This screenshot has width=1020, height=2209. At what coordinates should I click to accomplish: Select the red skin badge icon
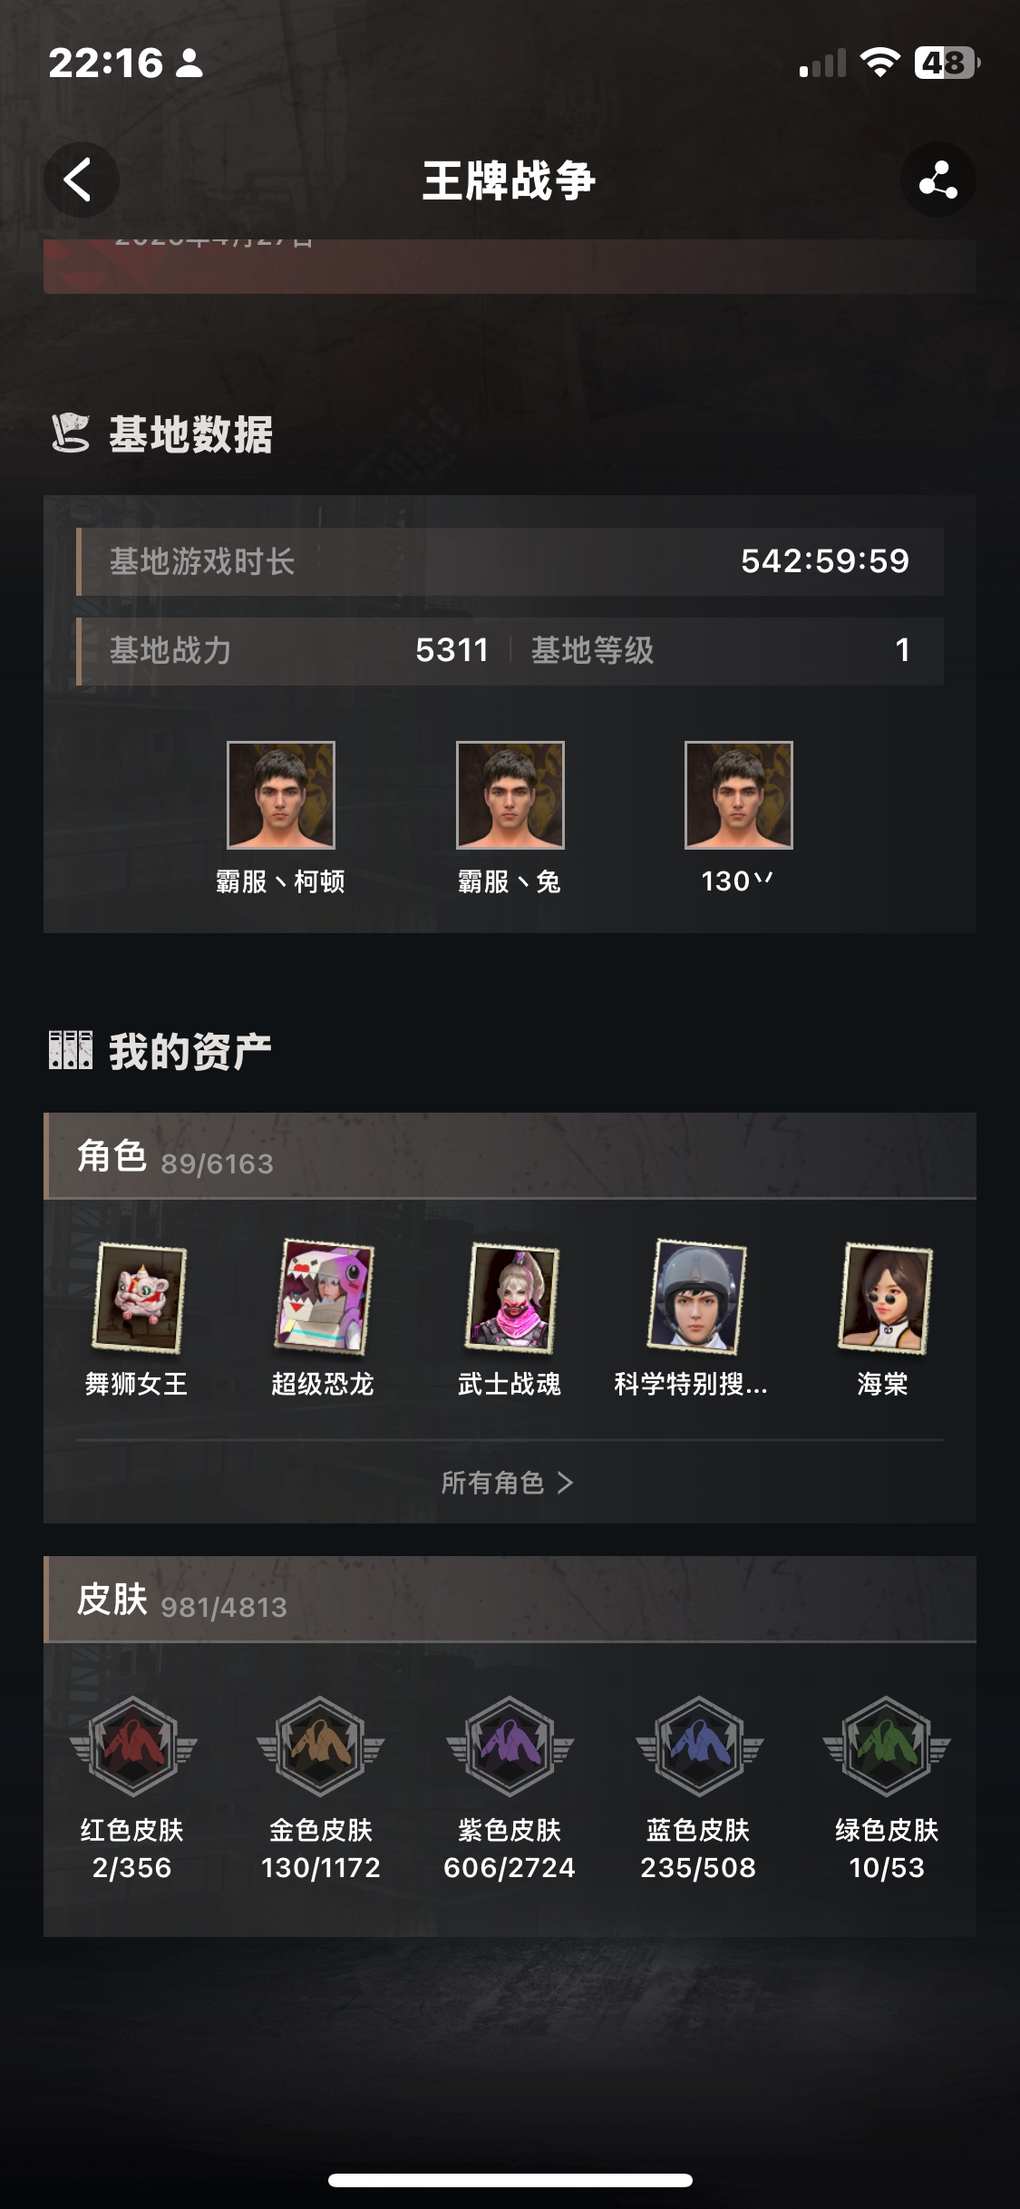[133, 1746]
